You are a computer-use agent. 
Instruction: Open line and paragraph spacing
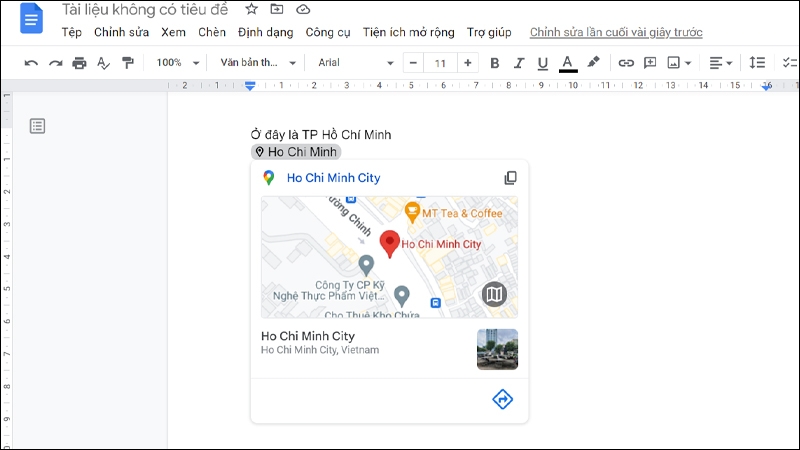point(757,63)
